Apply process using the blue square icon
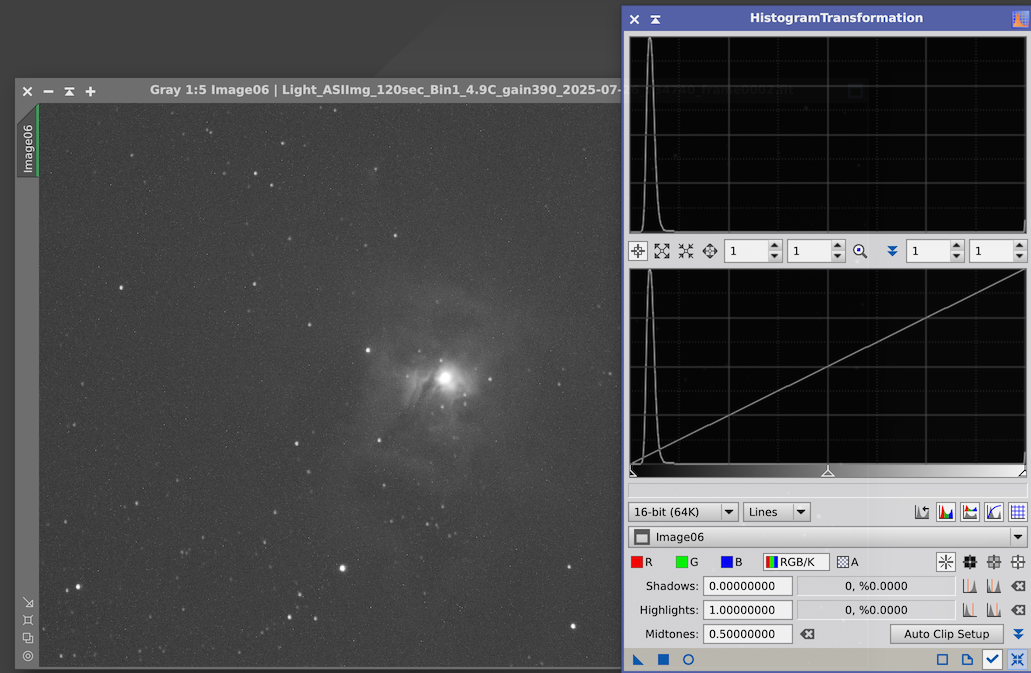Viewport: 1031px width, 673px height. tap(663, 660)
